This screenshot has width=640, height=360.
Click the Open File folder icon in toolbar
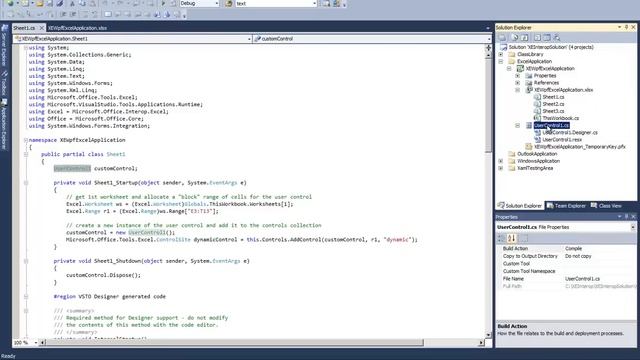[40, 3]
